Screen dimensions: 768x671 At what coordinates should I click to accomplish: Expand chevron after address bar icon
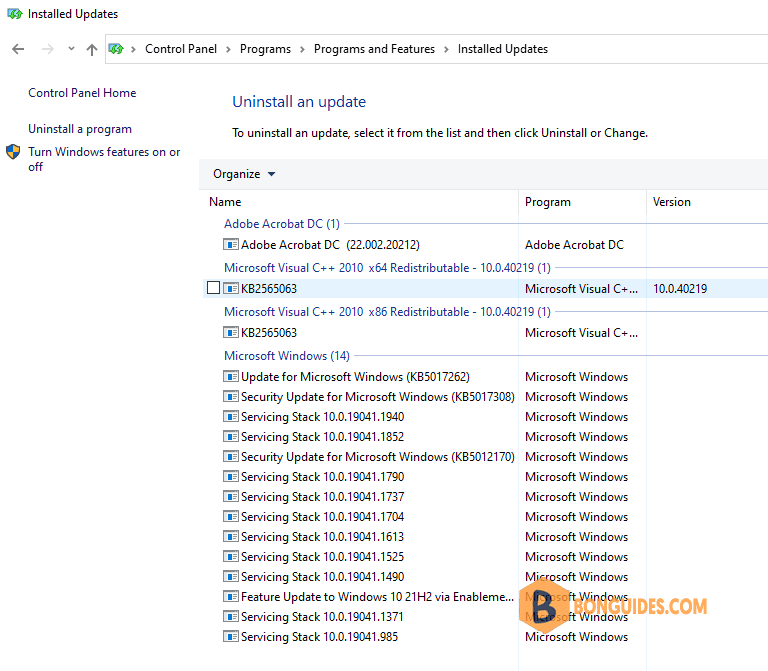(133, 49)
